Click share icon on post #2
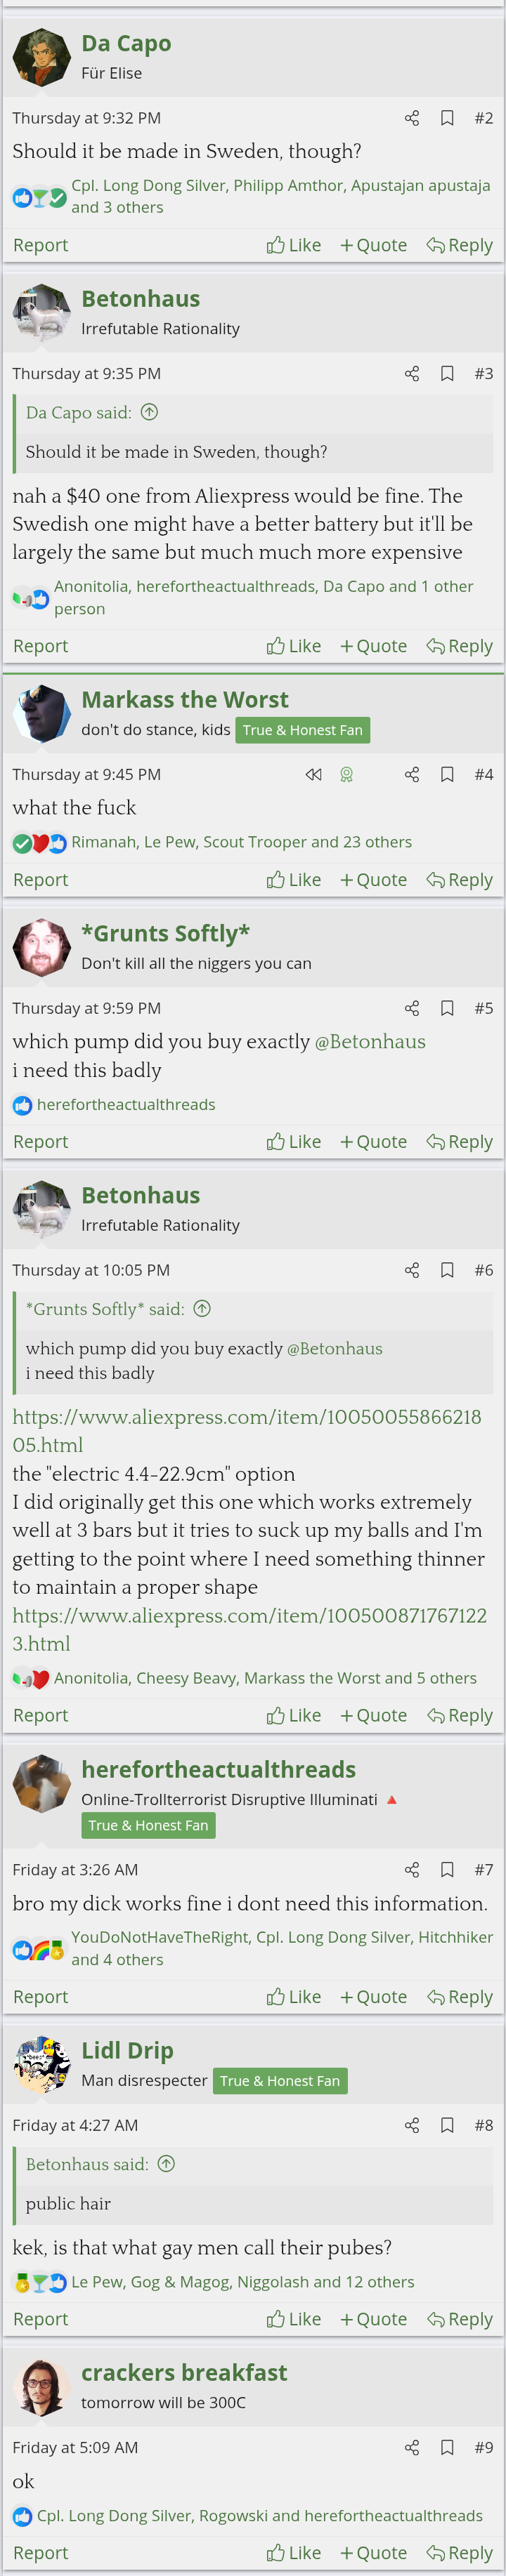This screenshot has height=2576, width=506. tap(411, 118)
